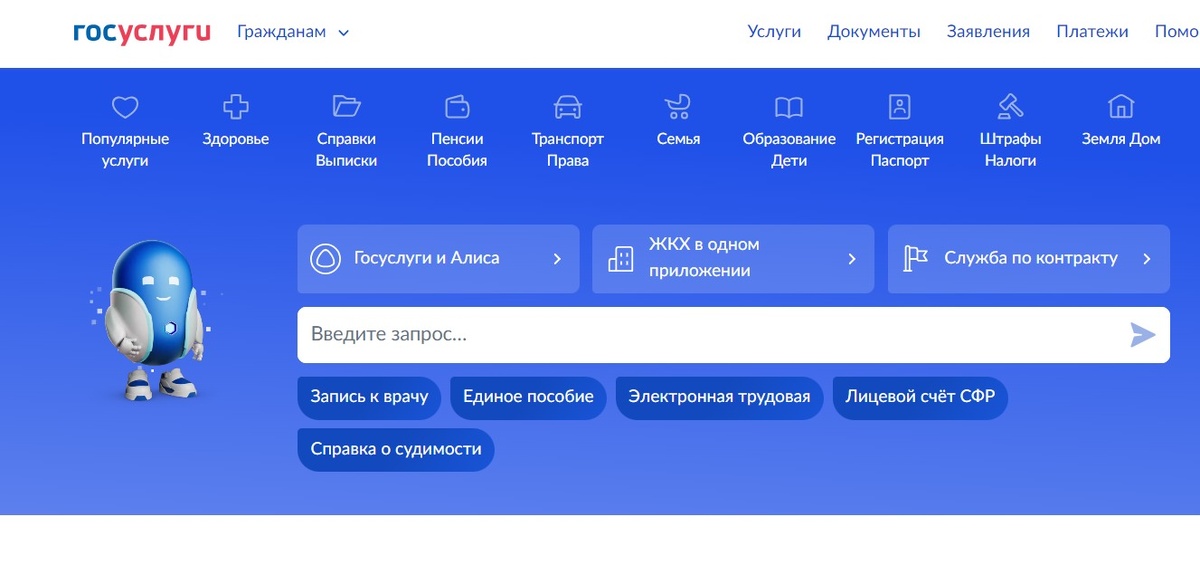Open the Образование Дети book icon
Screen dimensions: 1200x584
tap(789, 107)
